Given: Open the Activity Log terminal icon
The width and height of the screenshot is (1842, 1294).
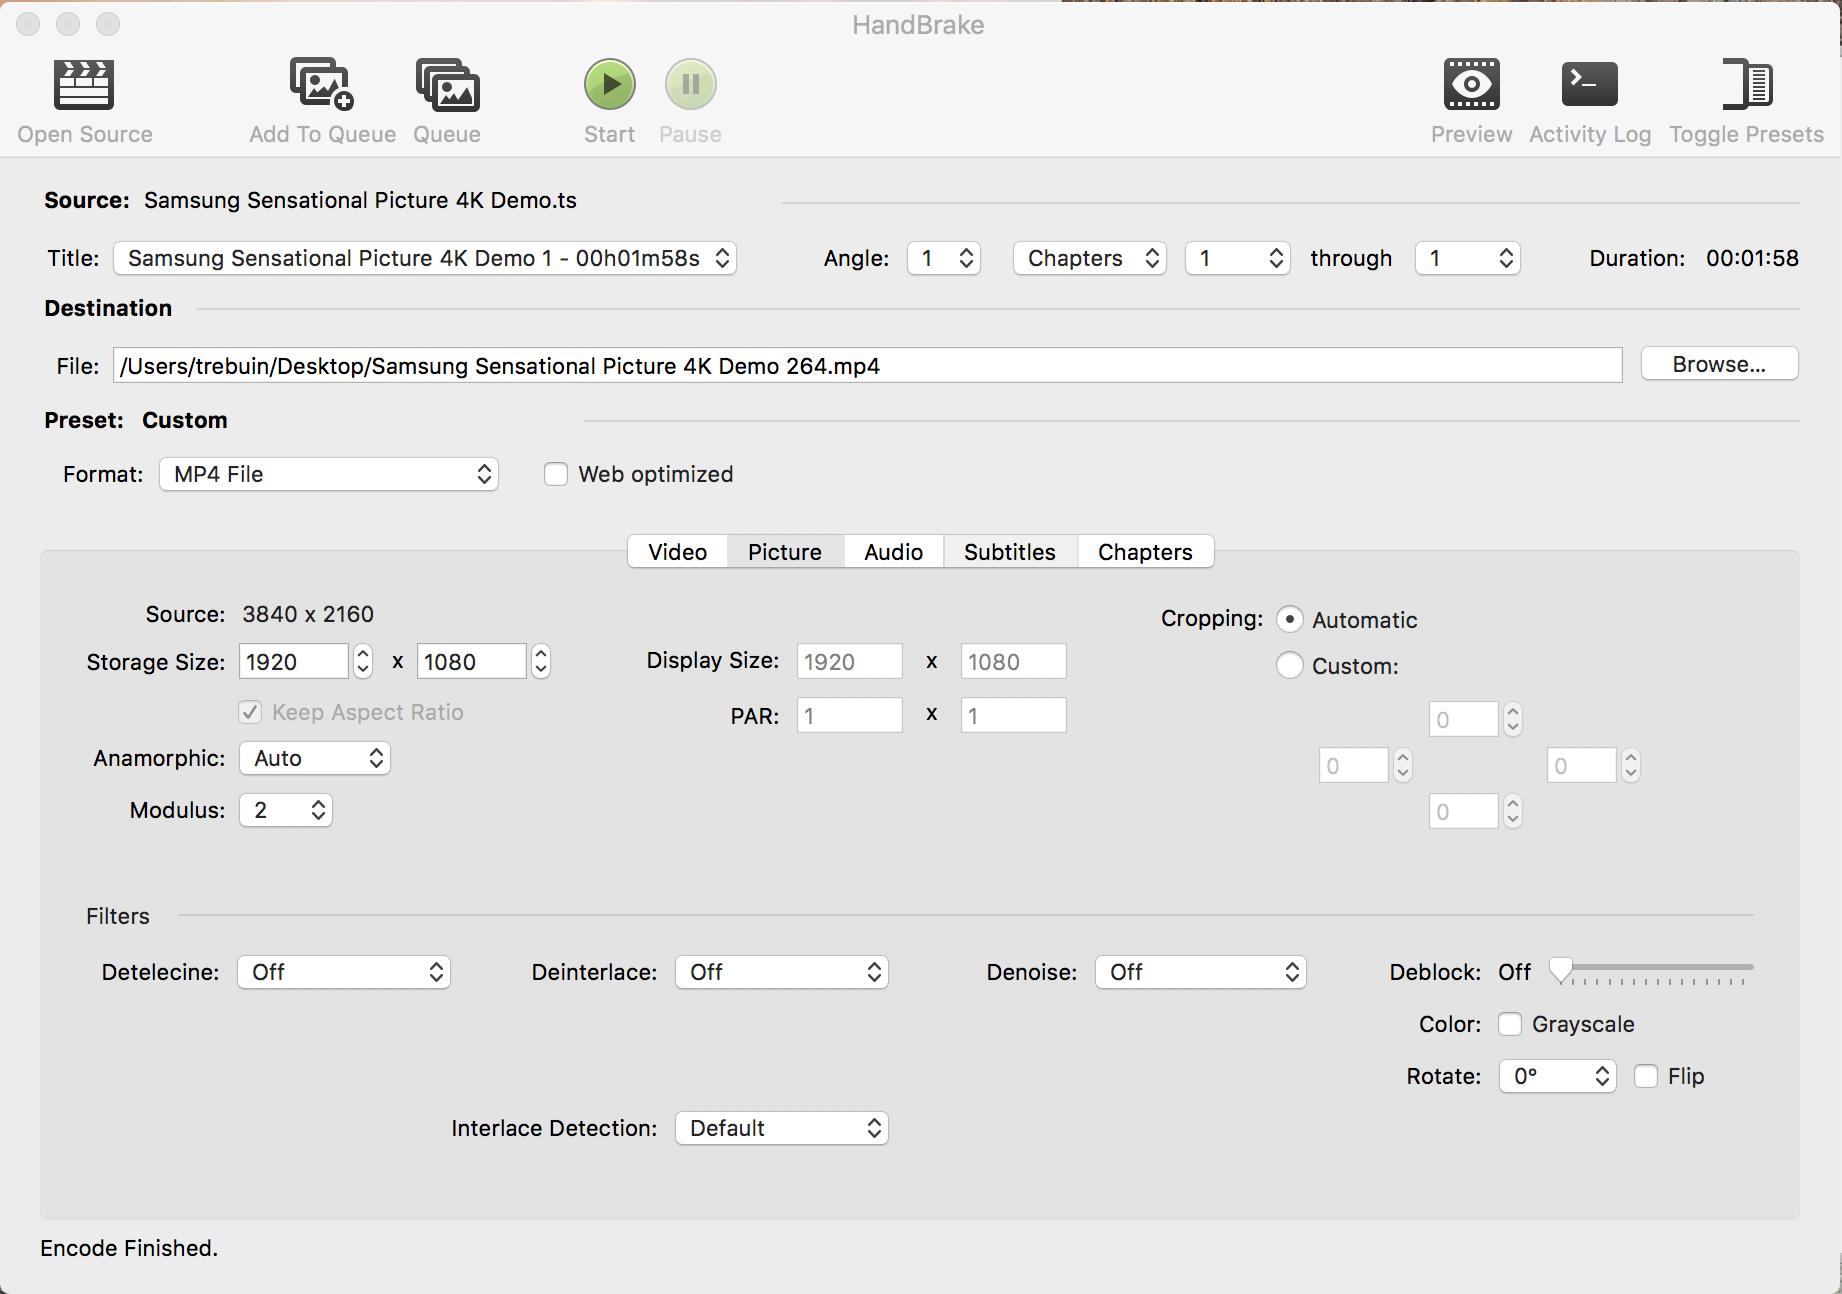Looking at the screenshot, I should tap(1589, 84).
